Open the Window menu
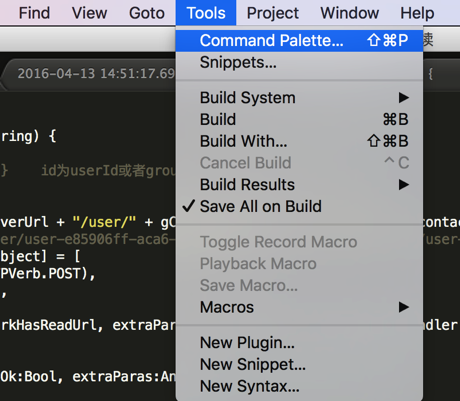The height and width of the screenshot is (401, 460). (350, 13)
